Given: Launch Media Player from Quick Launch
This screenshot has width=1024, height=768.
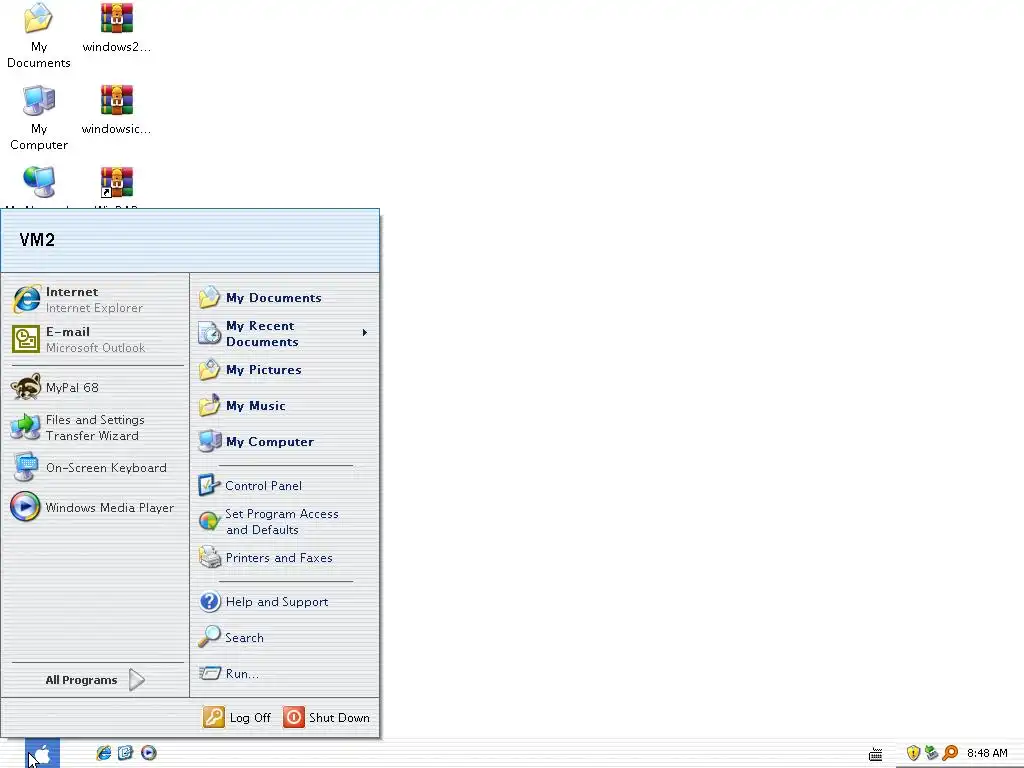Looking at the screenshot, I should pyautogui.click(x=149, y=753).
